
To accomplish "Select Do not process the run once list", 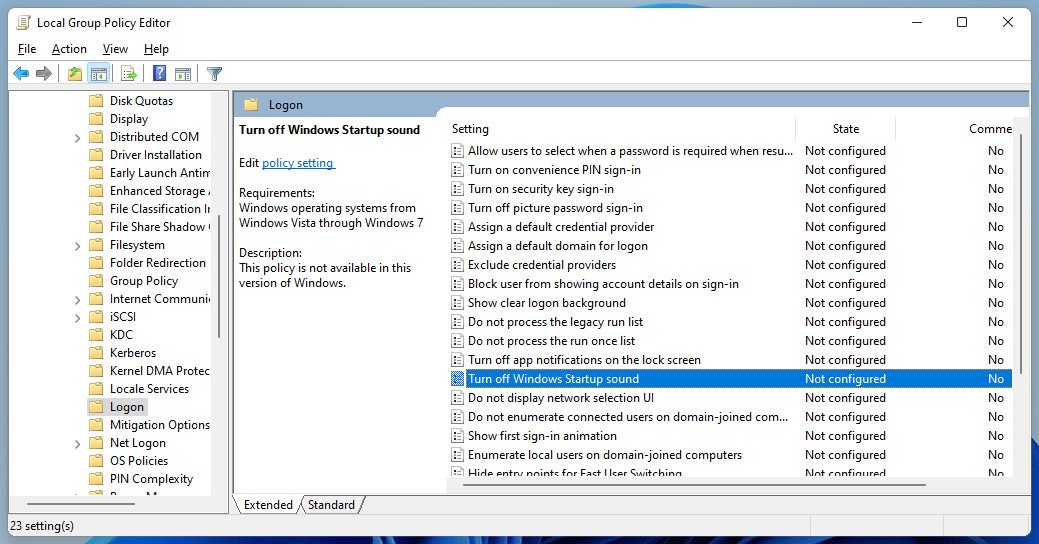I will click(x=551, y=341).
